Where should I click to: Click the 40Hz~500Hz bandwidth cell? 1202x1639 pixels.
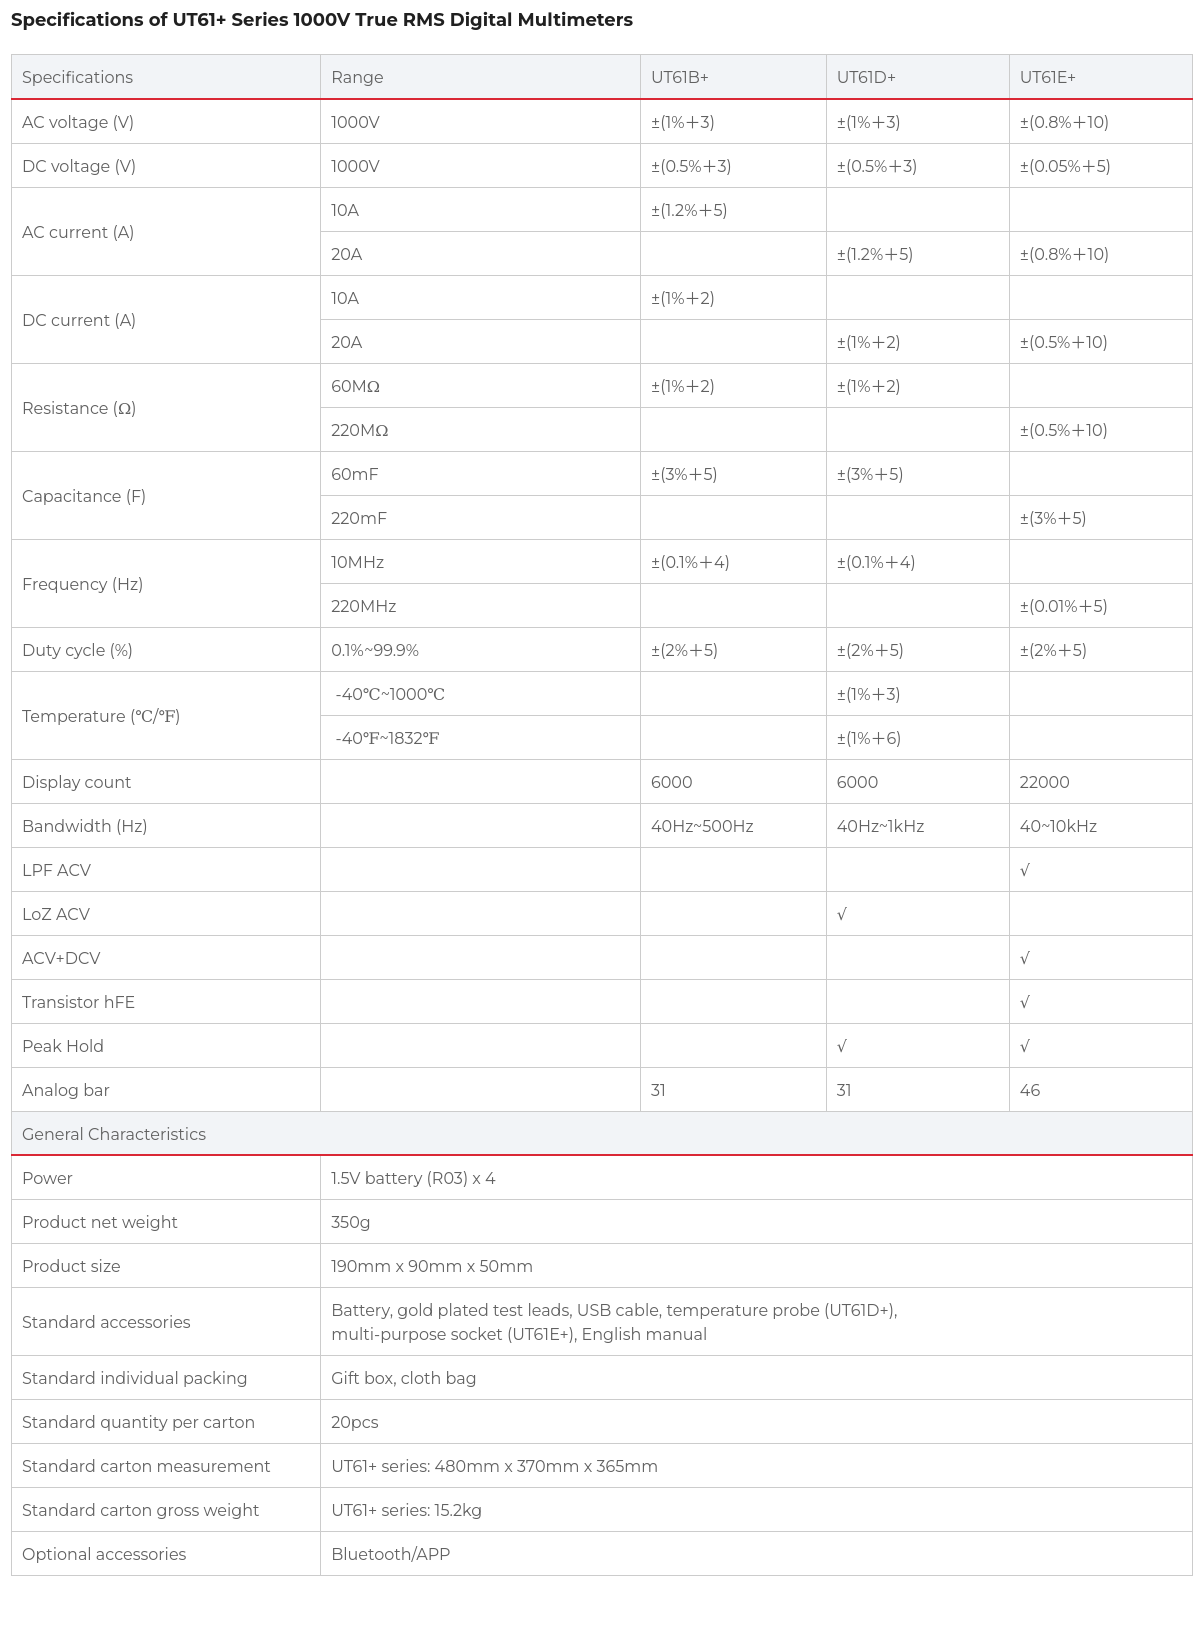pos(702,826)
